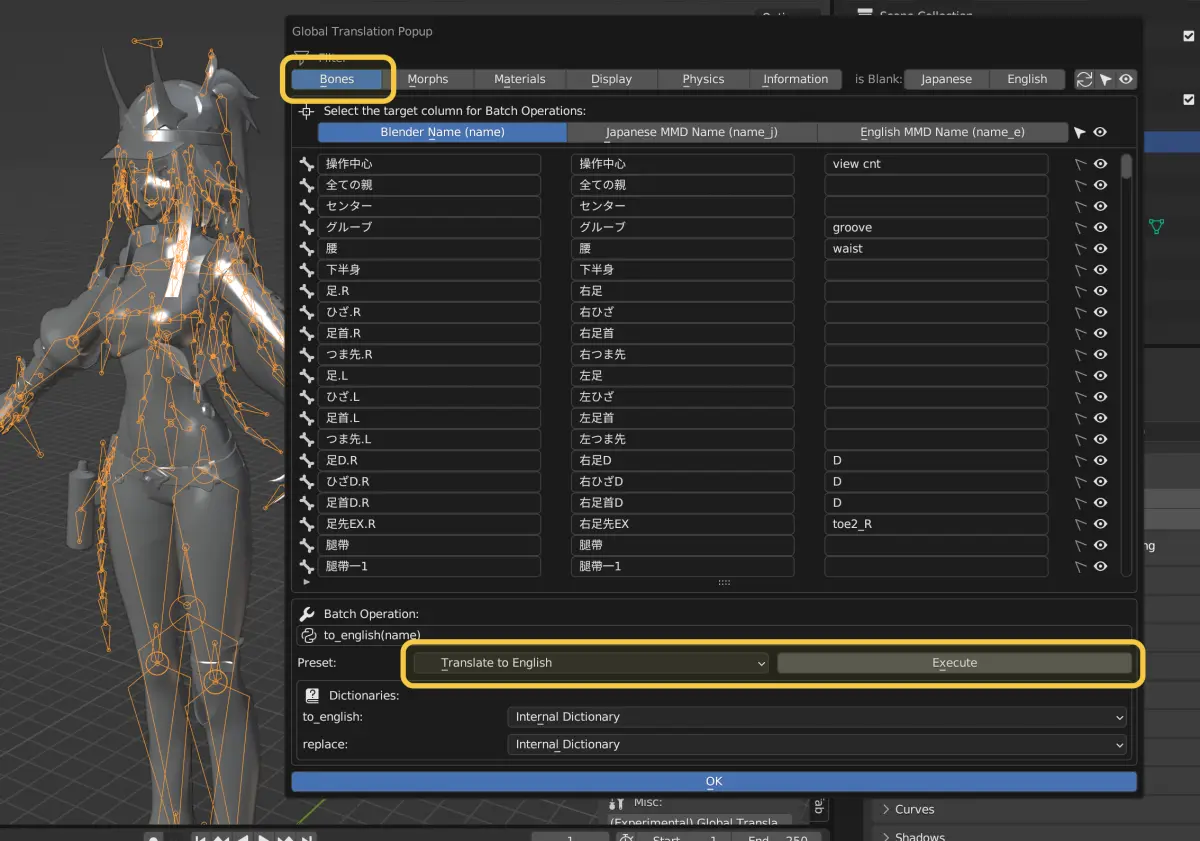Open the to_english dictionary dropdown
This screenshot has height=841, width=1200.
coord(817,717)
